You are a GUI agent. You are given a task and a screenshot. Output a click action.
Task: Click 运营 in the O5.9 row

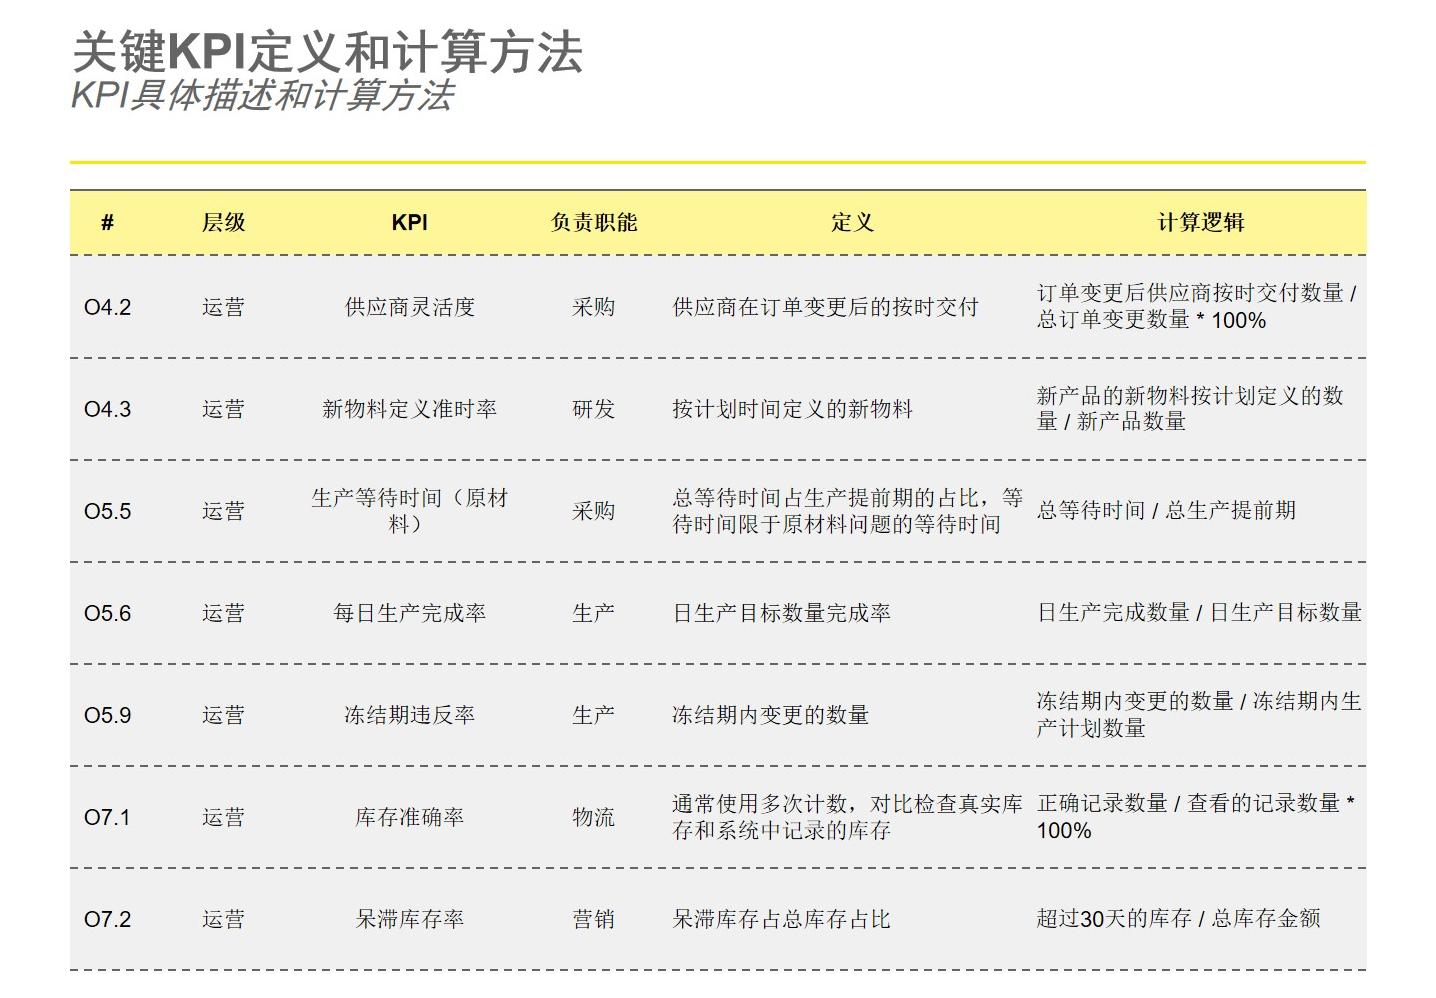click(223, 715)
